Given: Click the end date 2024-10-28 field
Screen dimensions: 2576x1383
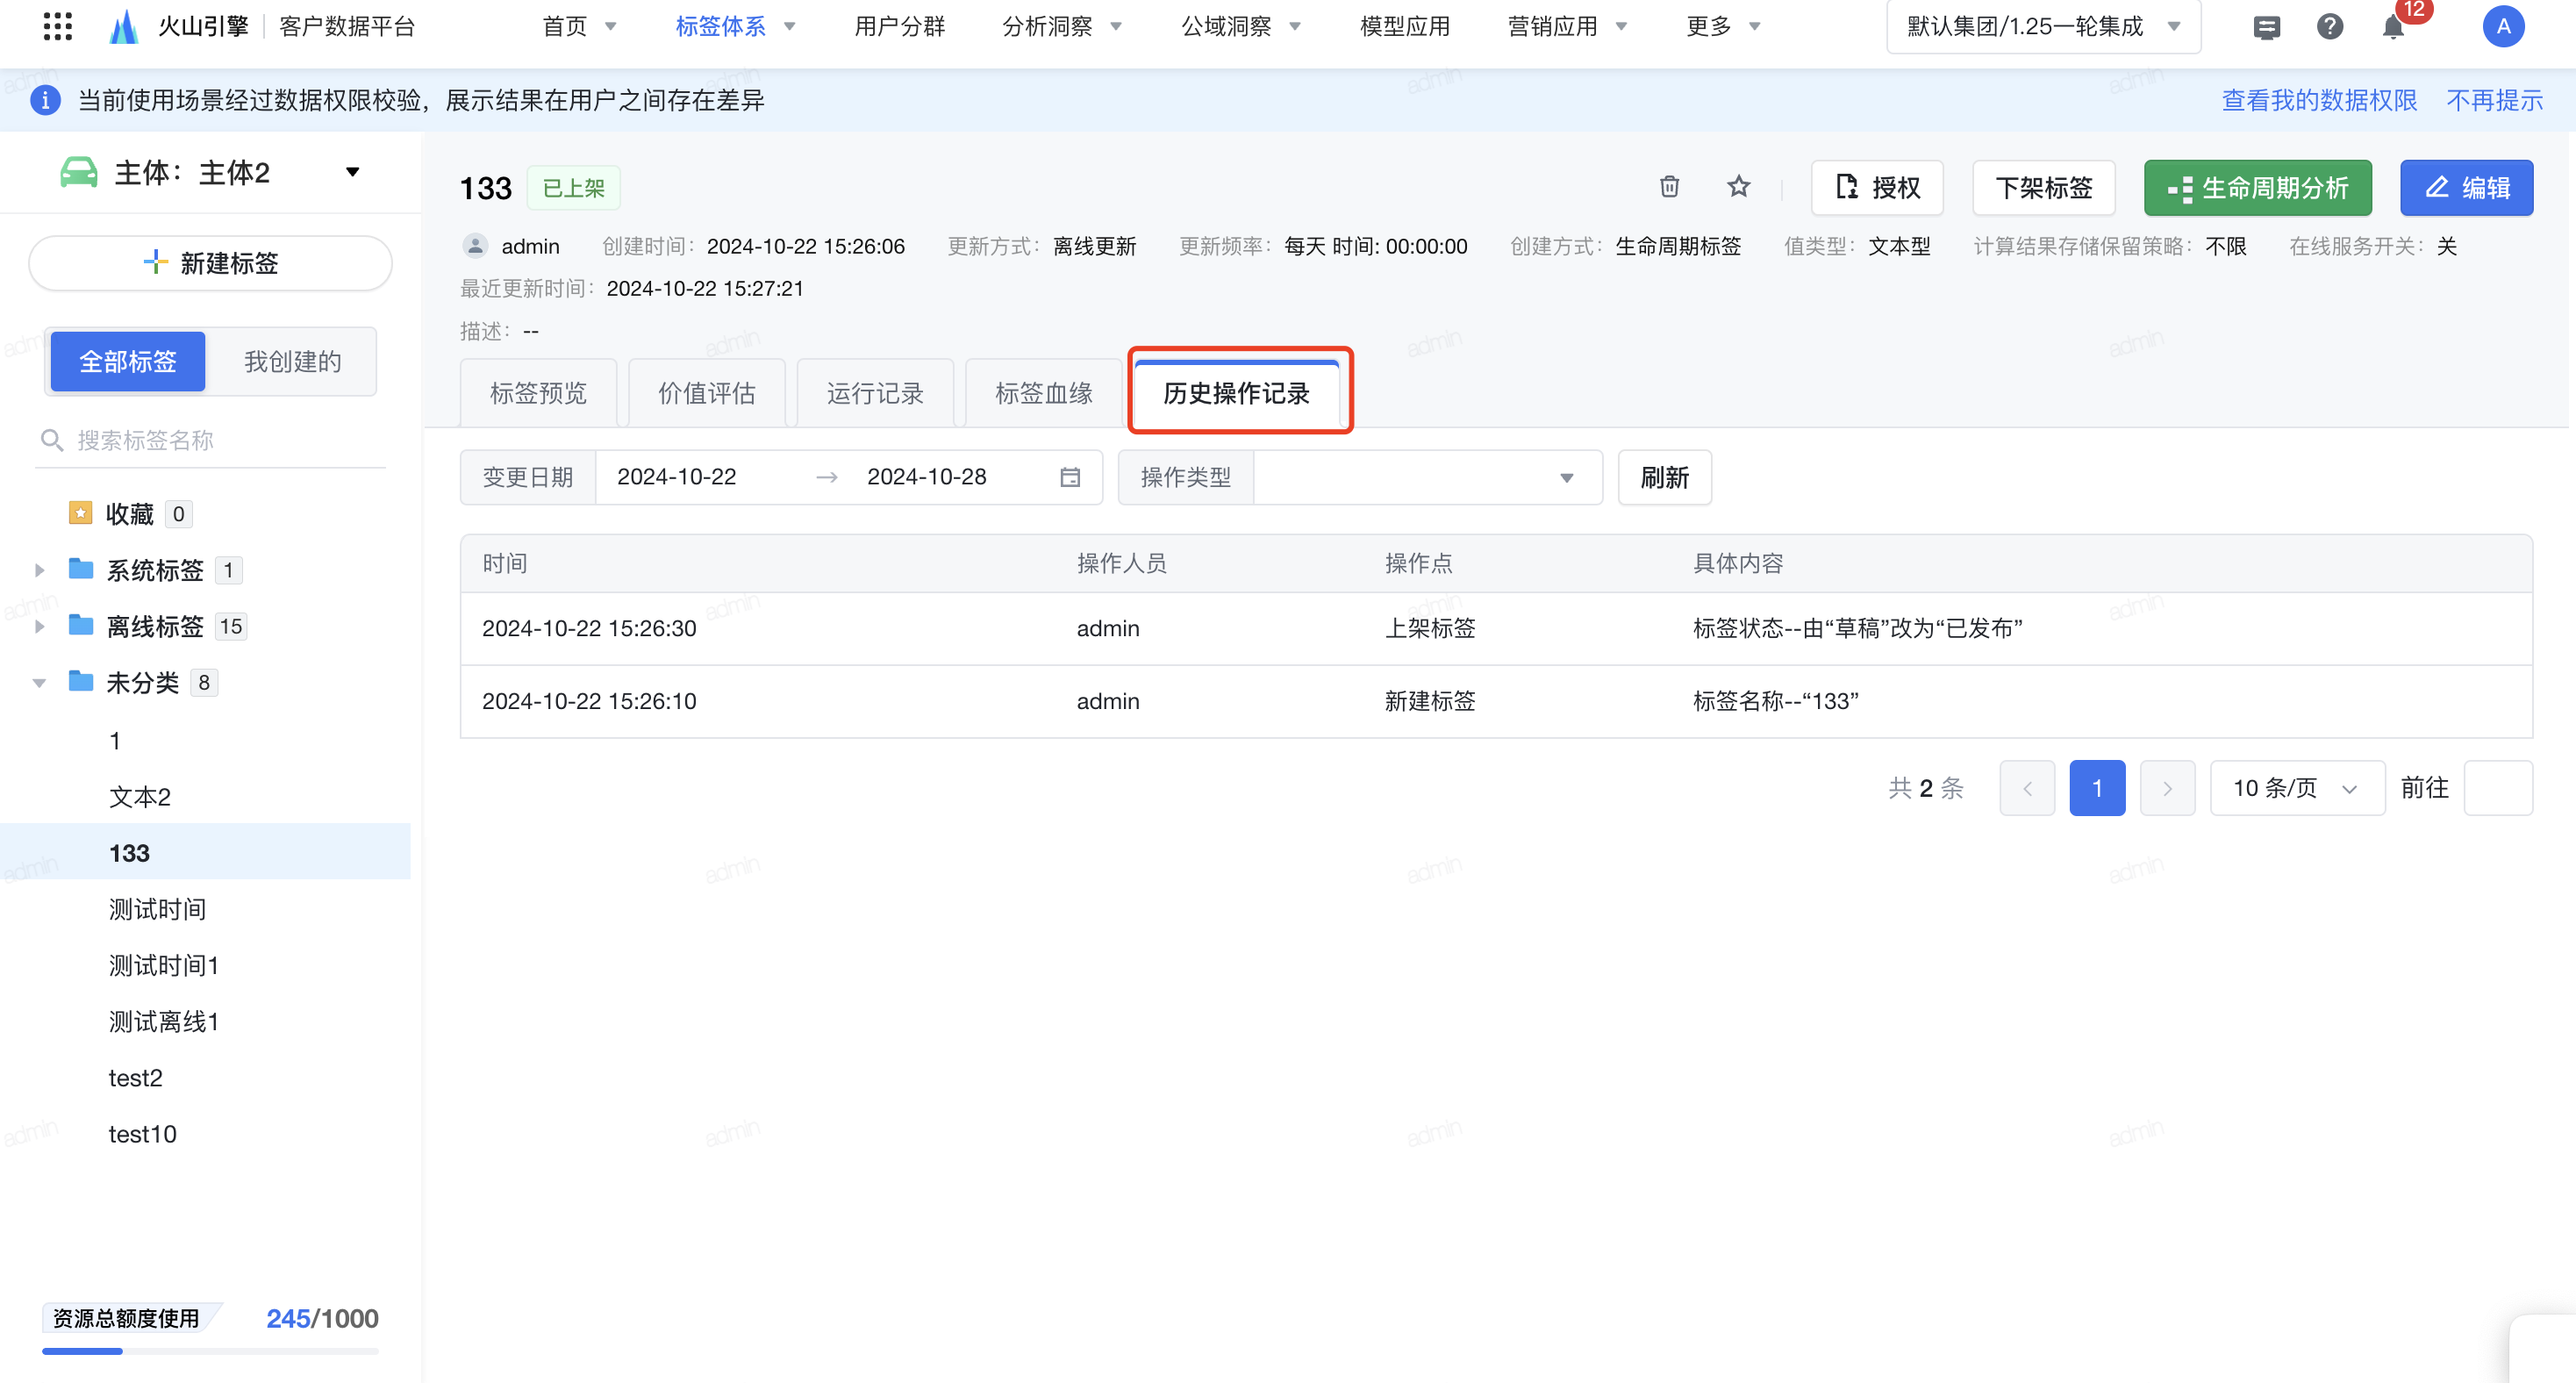Looking at the screenshot, I should click(927, 477).
